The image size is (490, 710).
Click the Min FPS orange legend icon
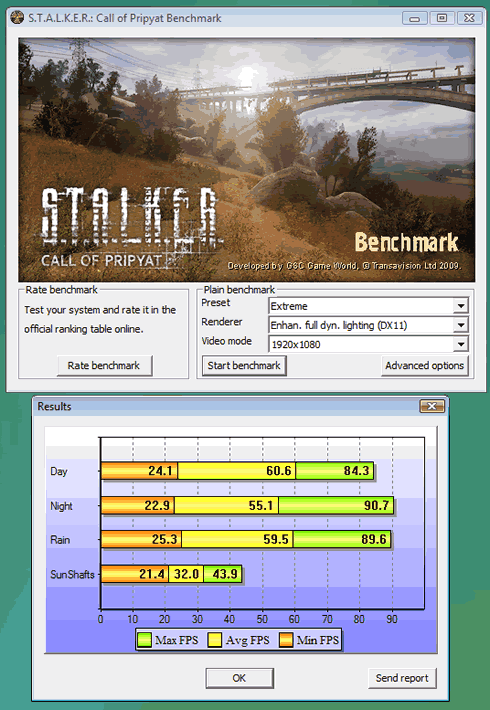pos(286,640)
